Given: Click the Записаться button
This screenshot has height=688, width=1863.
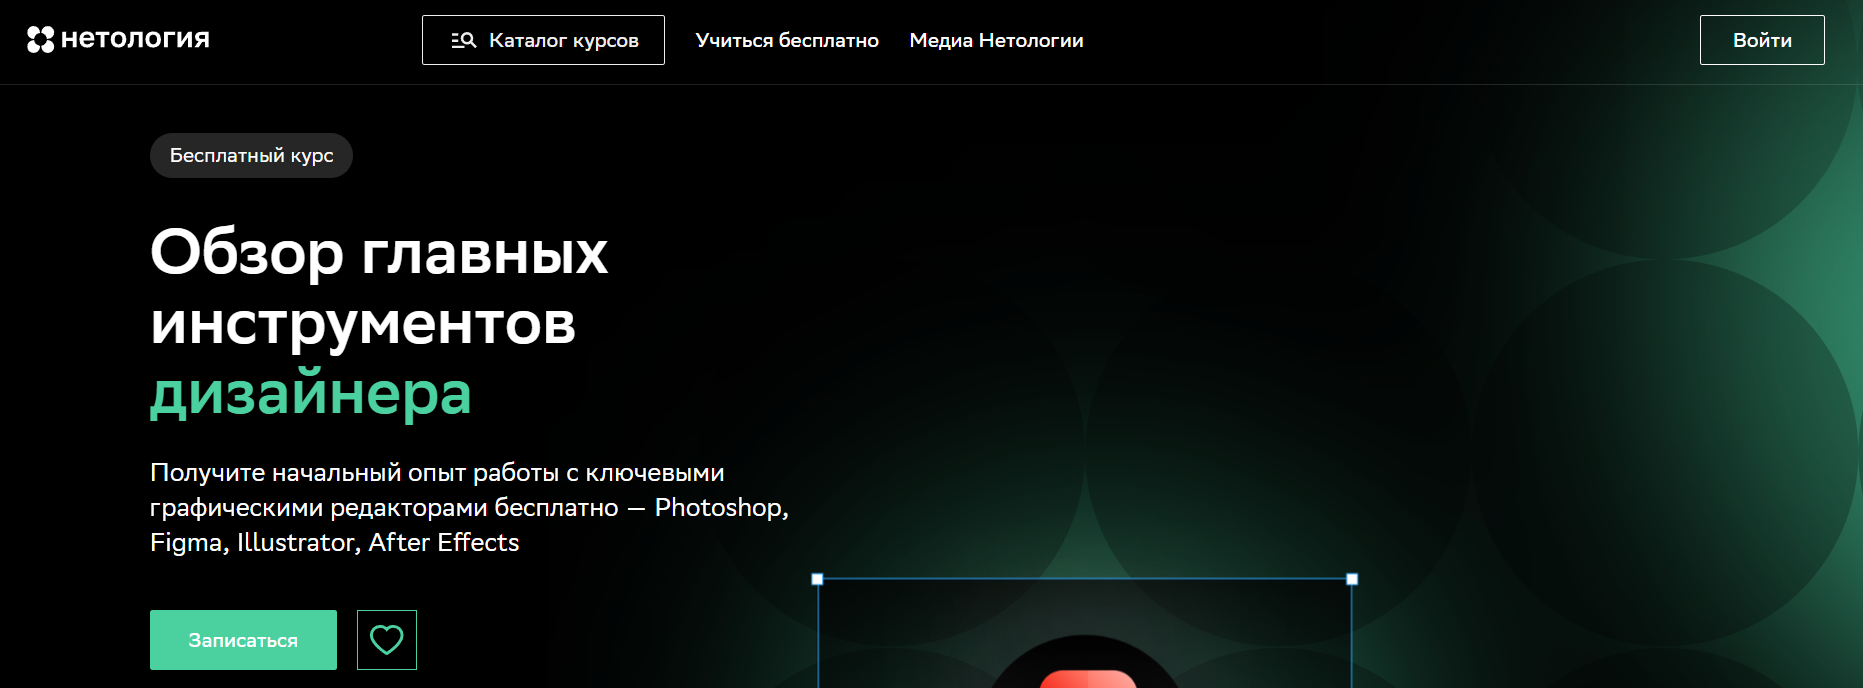Looking at the screenshot, I should click(243, 640).
